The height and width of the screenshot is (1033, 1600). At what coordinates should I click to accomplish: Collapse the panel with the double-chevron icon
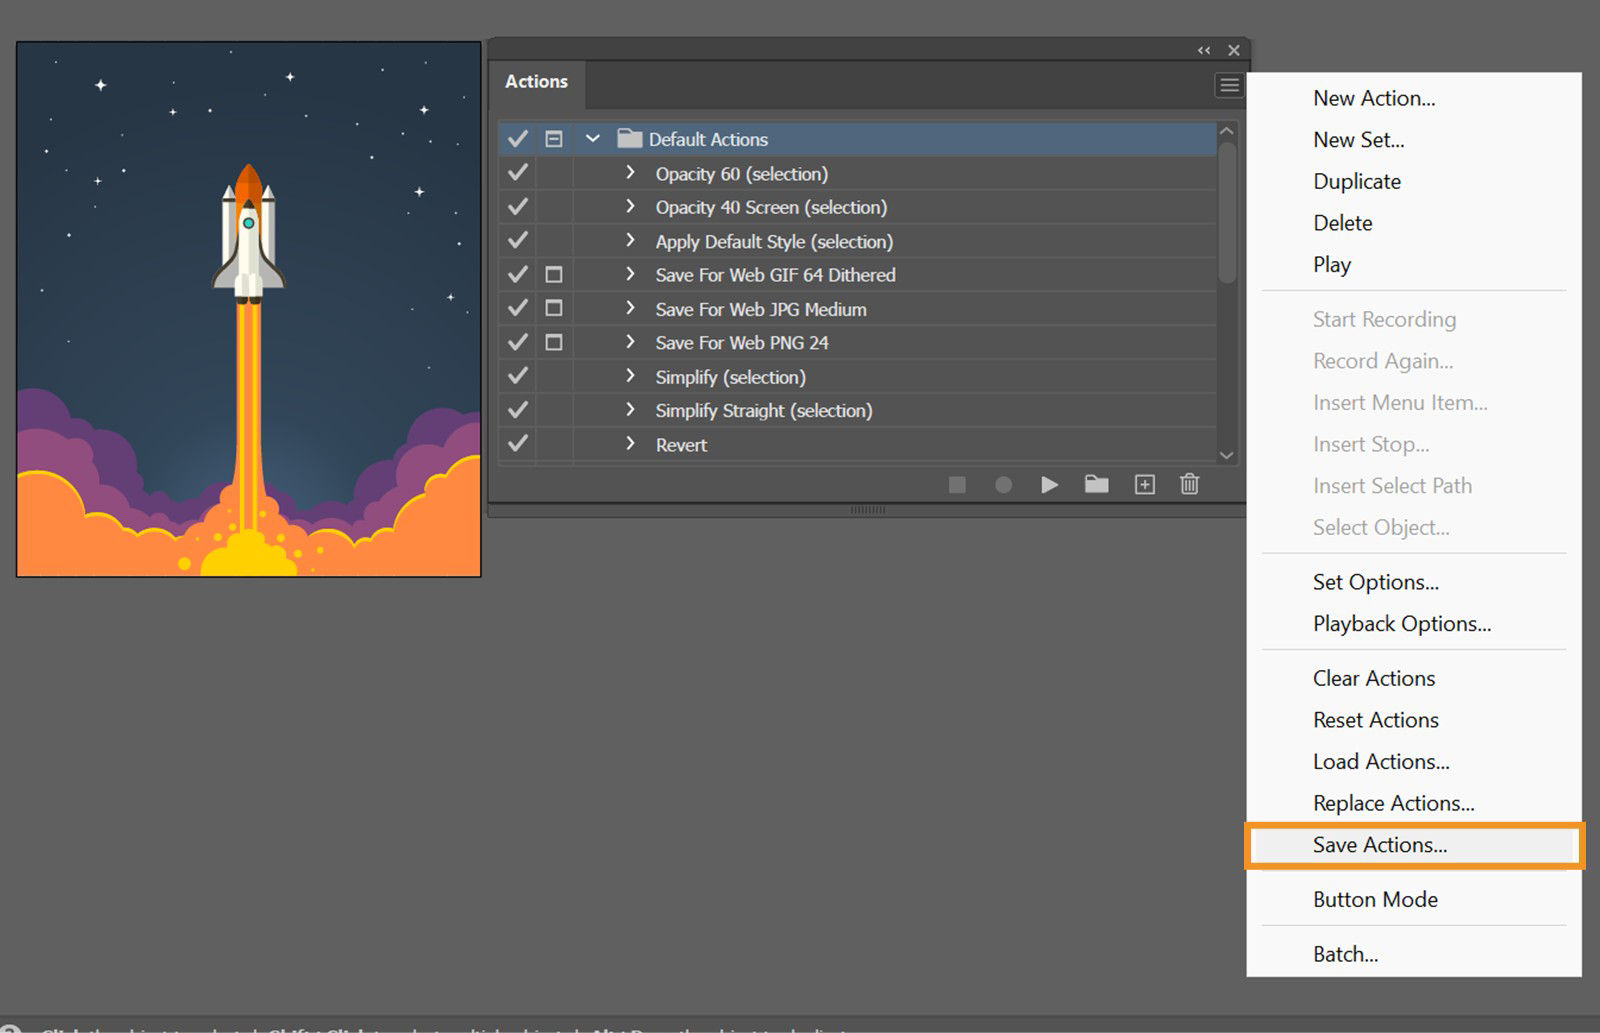(x=1203, y=49)
